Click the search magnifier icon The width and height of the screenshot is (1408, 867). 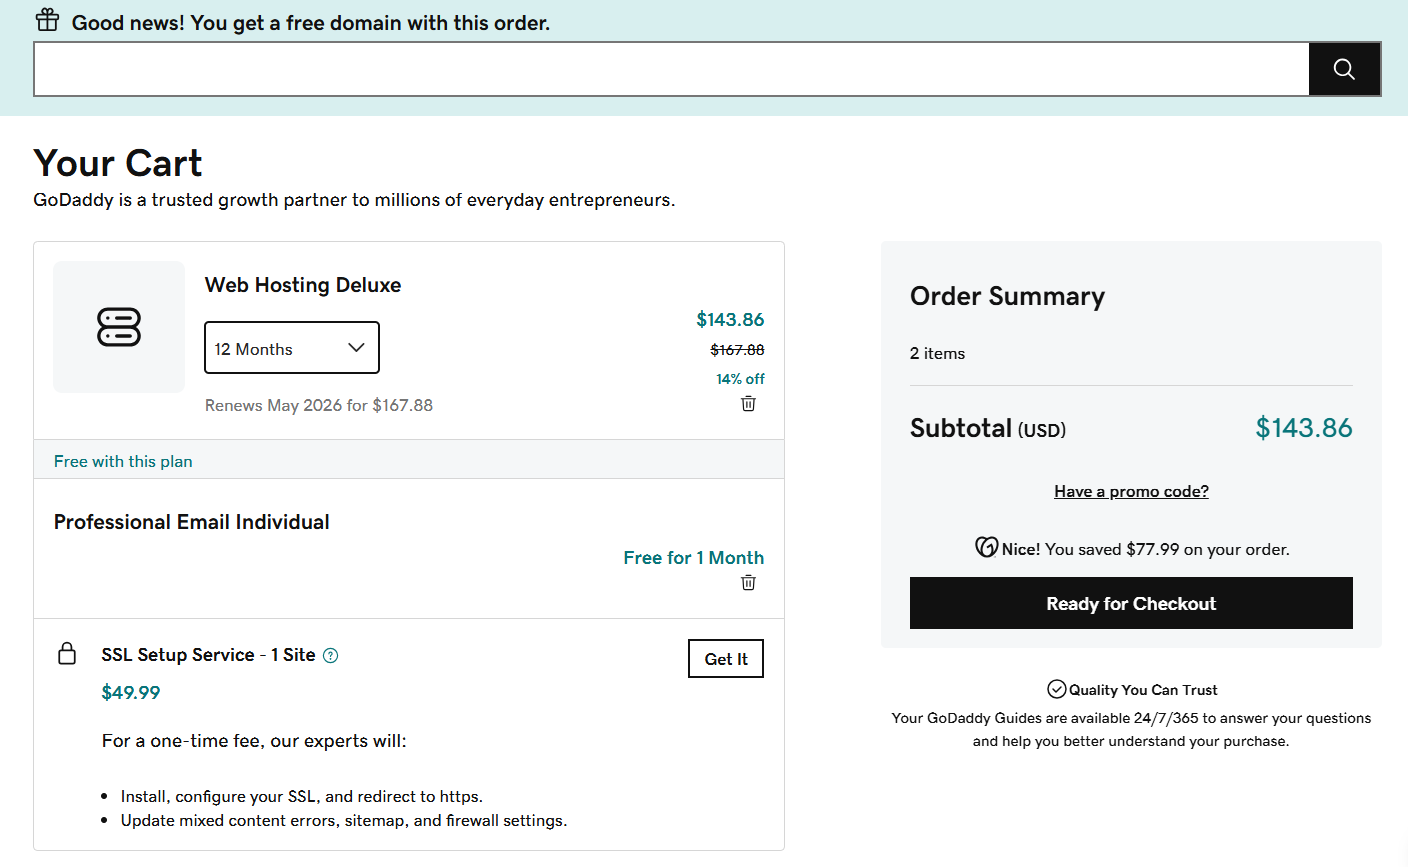click(x=1344, y=68)
